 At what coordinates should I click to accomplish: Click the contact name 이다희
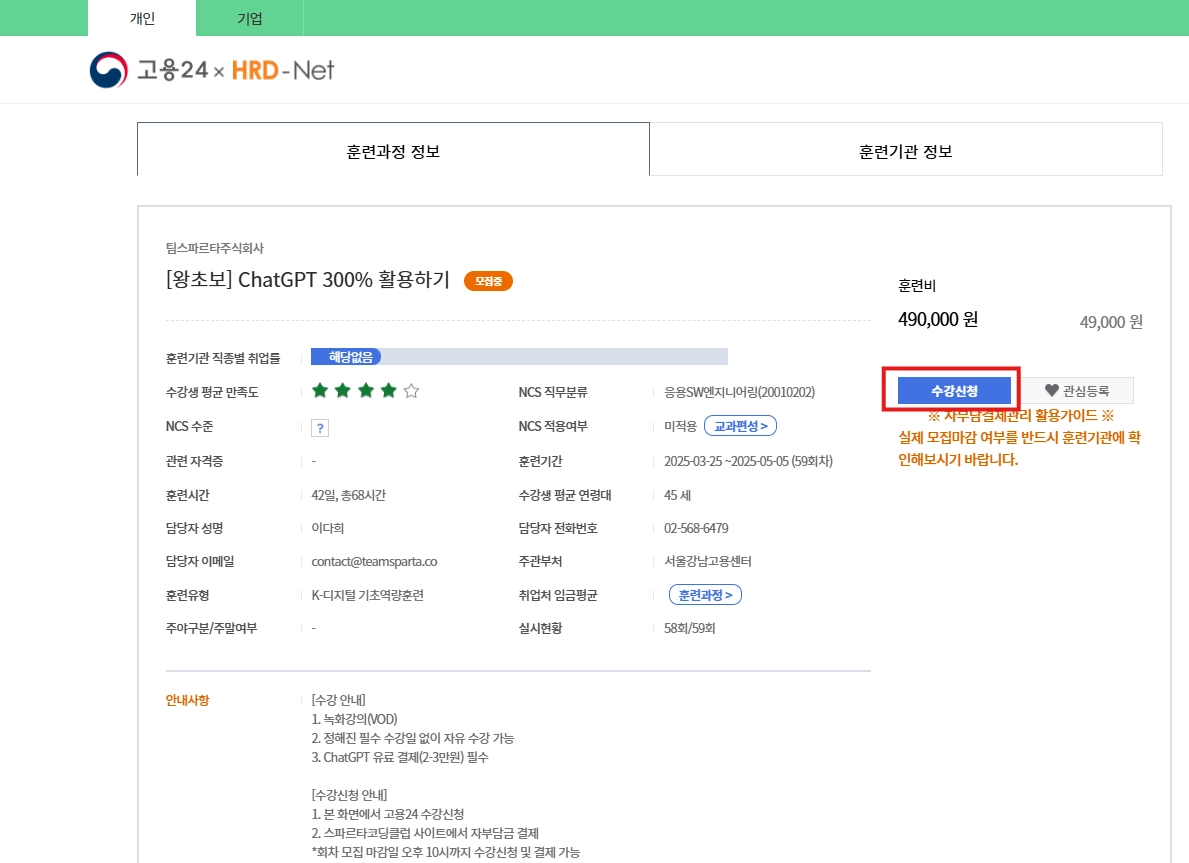(328, 529)
